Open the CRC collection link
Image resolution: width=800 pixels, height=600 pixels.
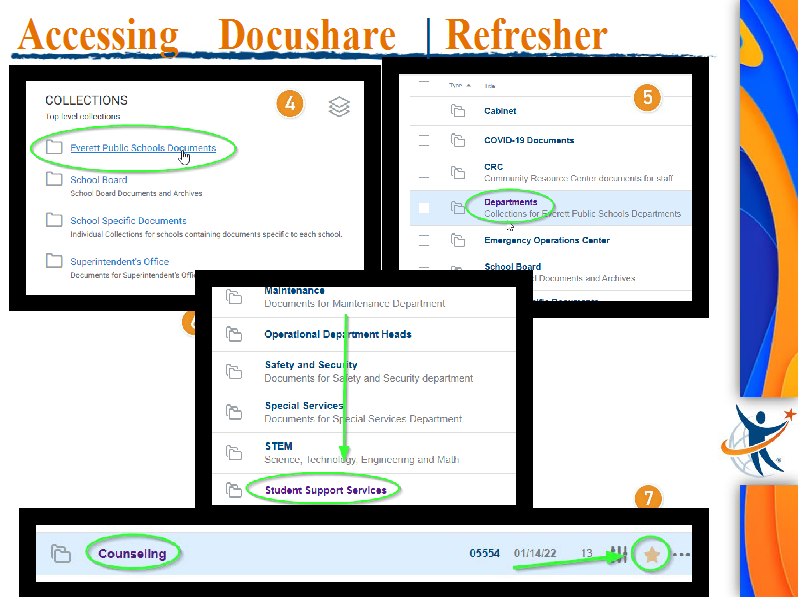tap(493, 167)
